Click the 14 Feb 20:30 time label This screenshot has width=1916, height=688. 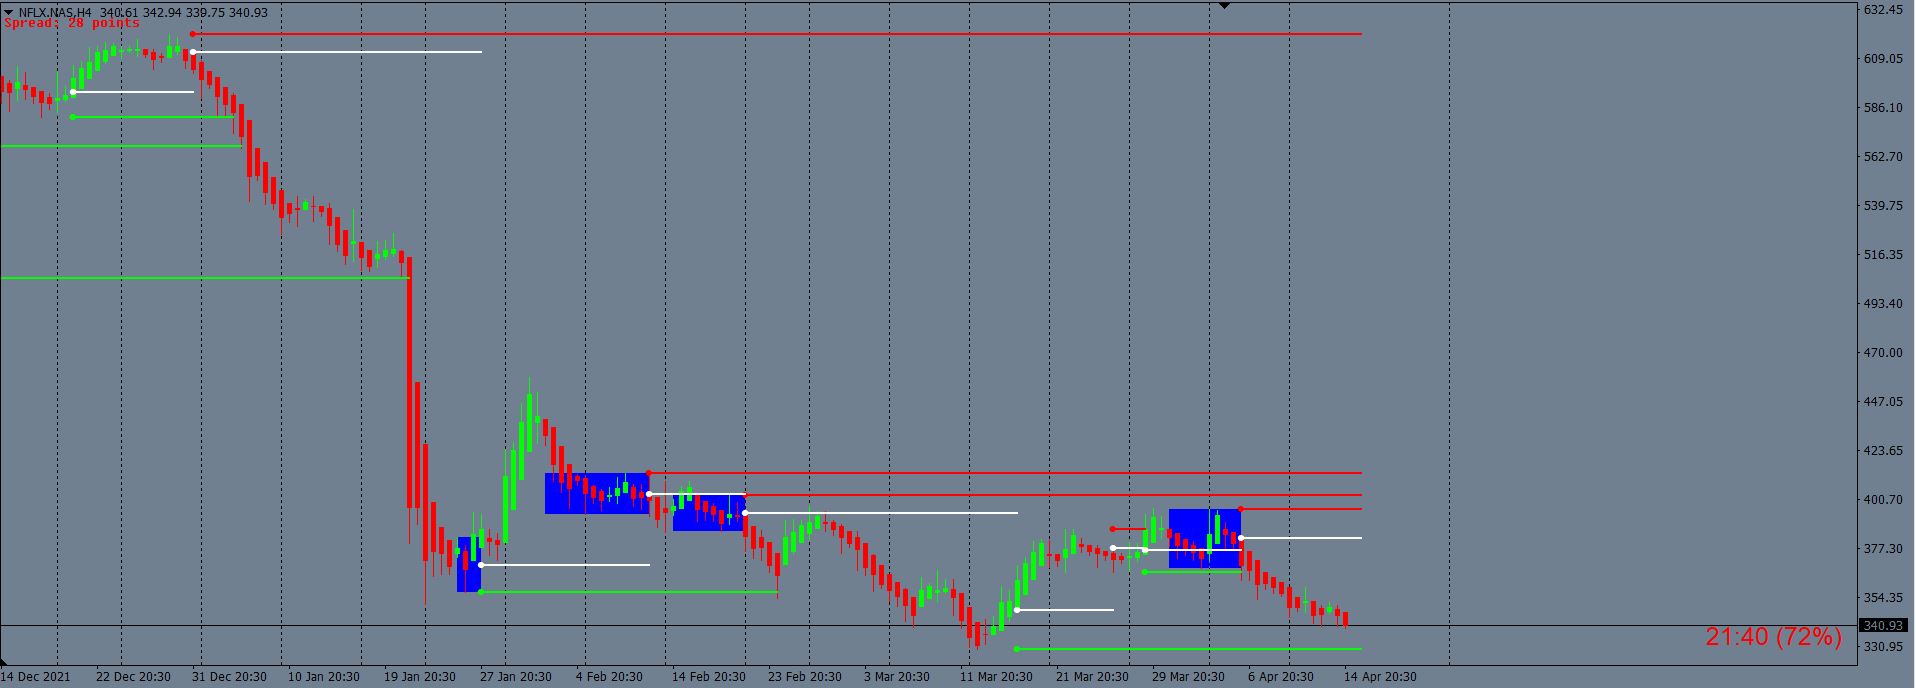coord(707,677)
